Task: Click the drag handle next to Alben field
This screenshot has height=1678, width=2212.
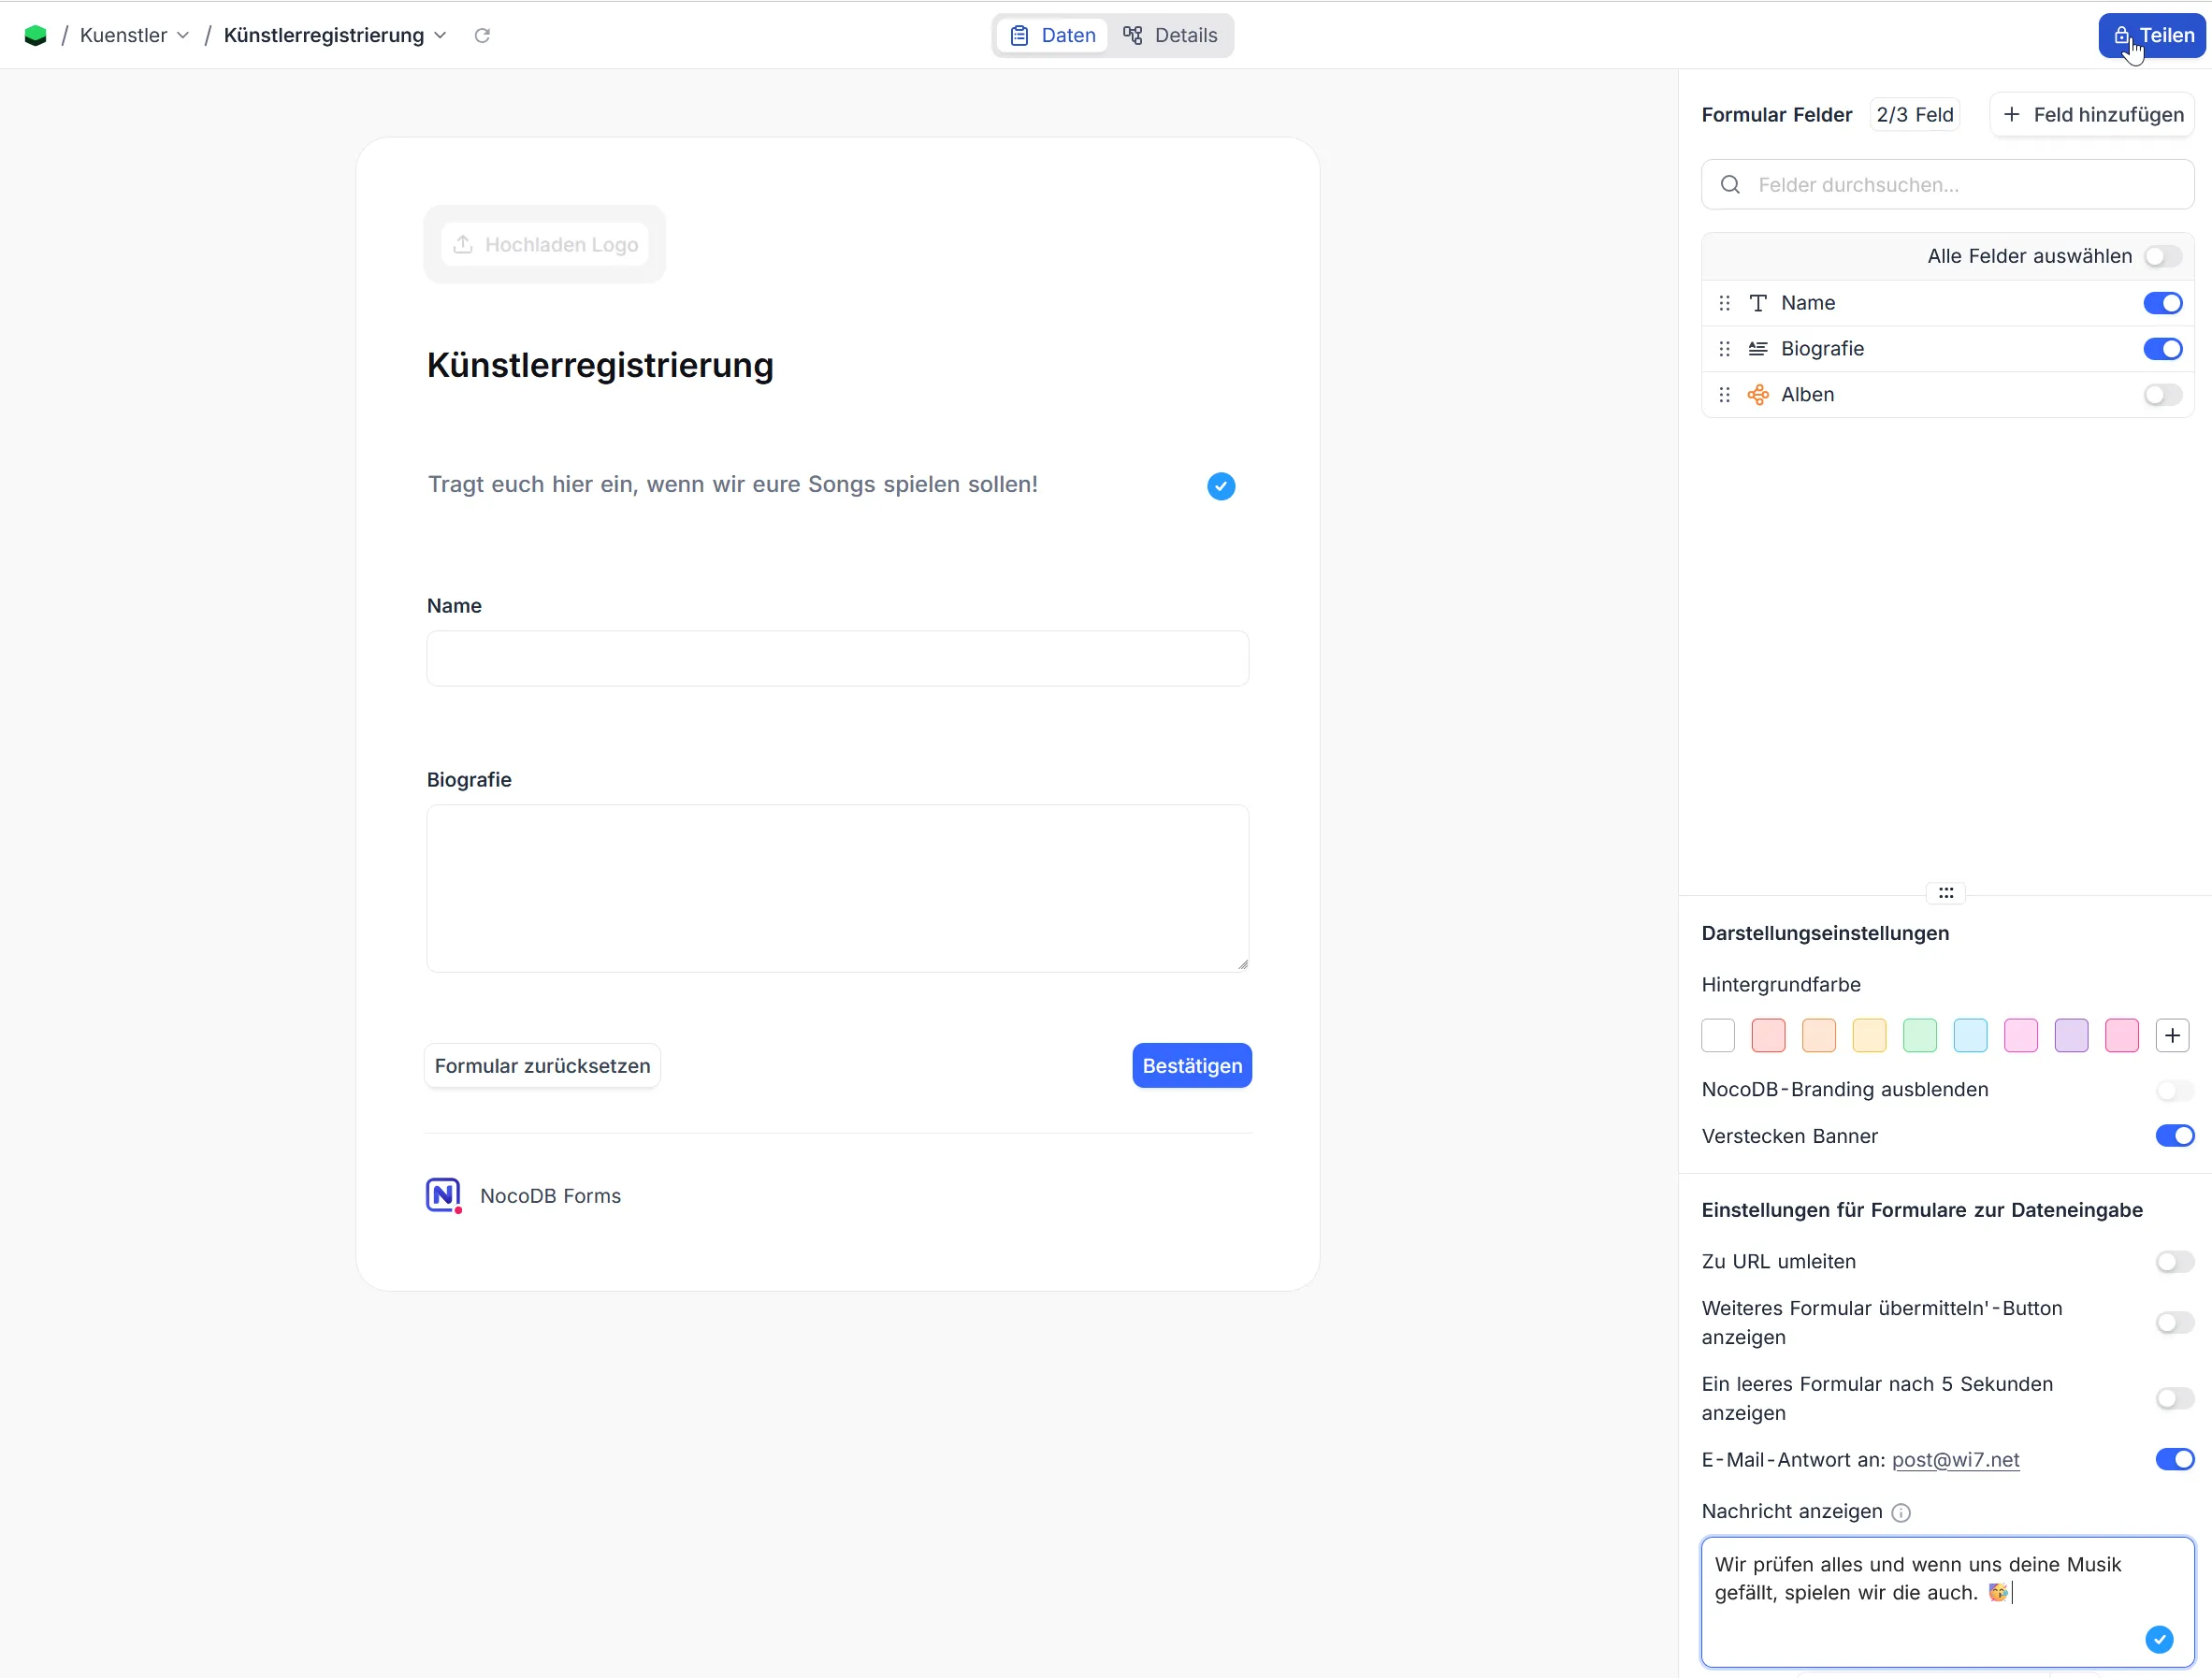Action: [1724, 395]
